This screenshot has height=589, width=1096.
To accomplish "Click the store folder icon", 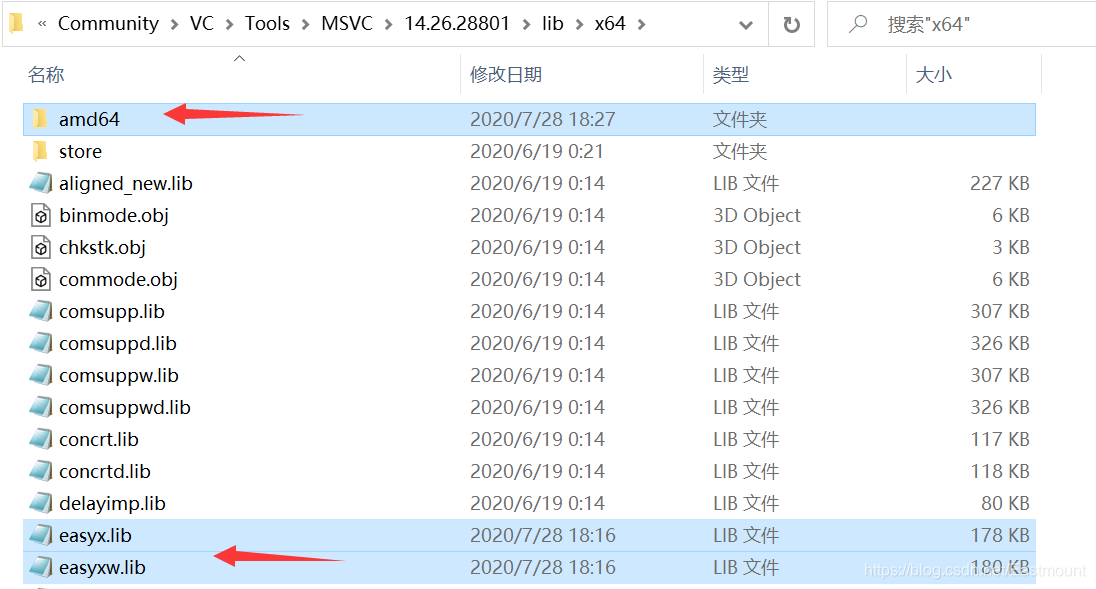I will tap(41, 151).
